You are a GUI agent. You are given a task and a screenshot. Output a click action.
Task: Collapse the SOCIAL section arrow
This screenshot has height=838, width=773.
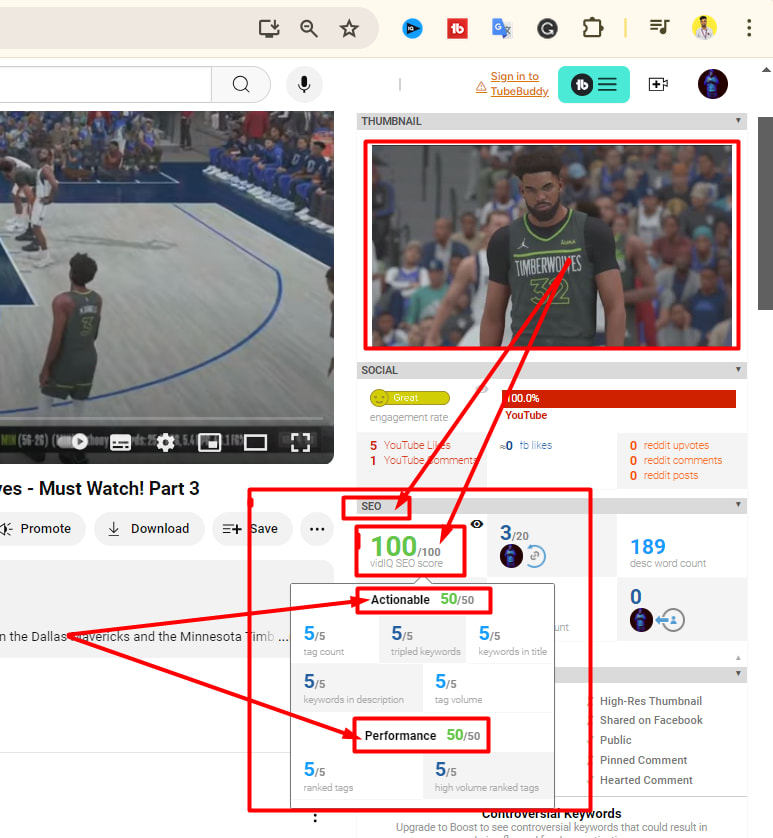coord(738,370)
